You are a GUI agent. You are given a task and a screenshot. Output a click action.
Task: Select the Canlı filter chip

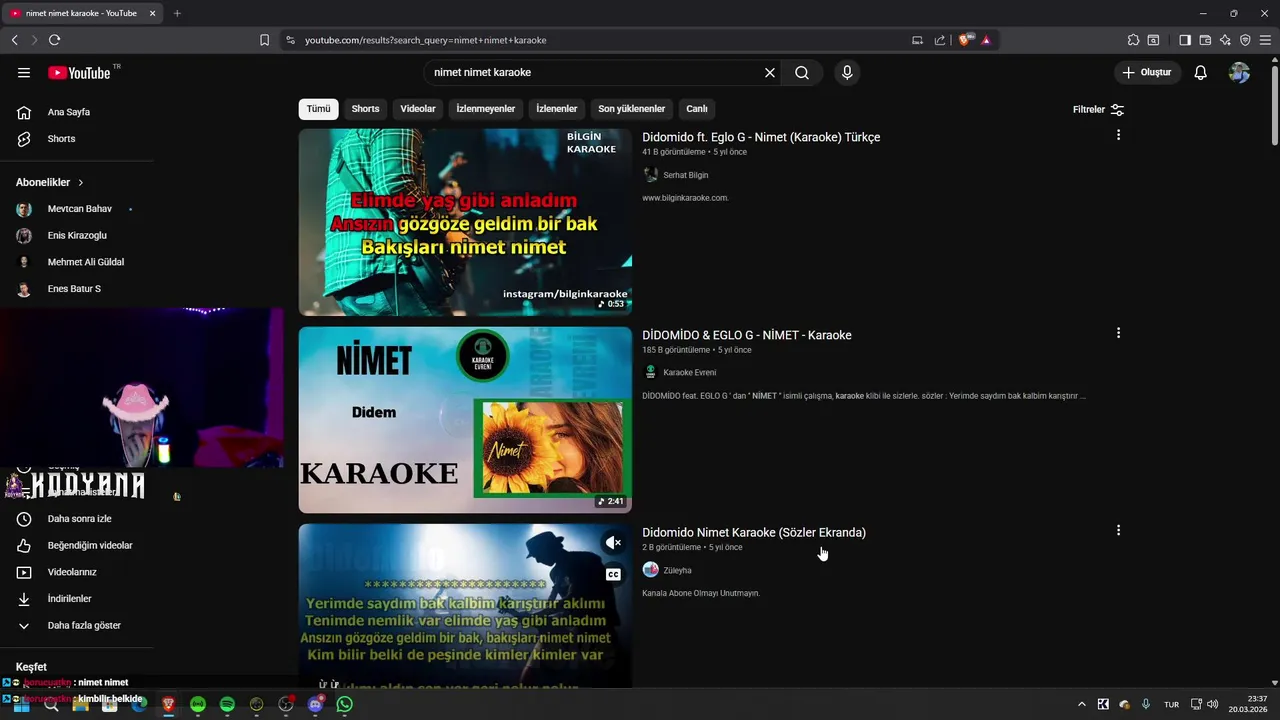tap(697, 109)
